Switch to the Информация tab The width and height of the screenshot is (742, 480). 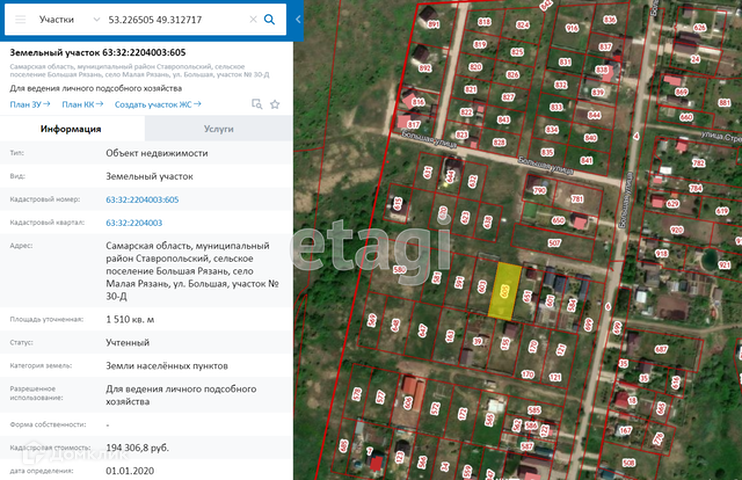tap(71, 129)
